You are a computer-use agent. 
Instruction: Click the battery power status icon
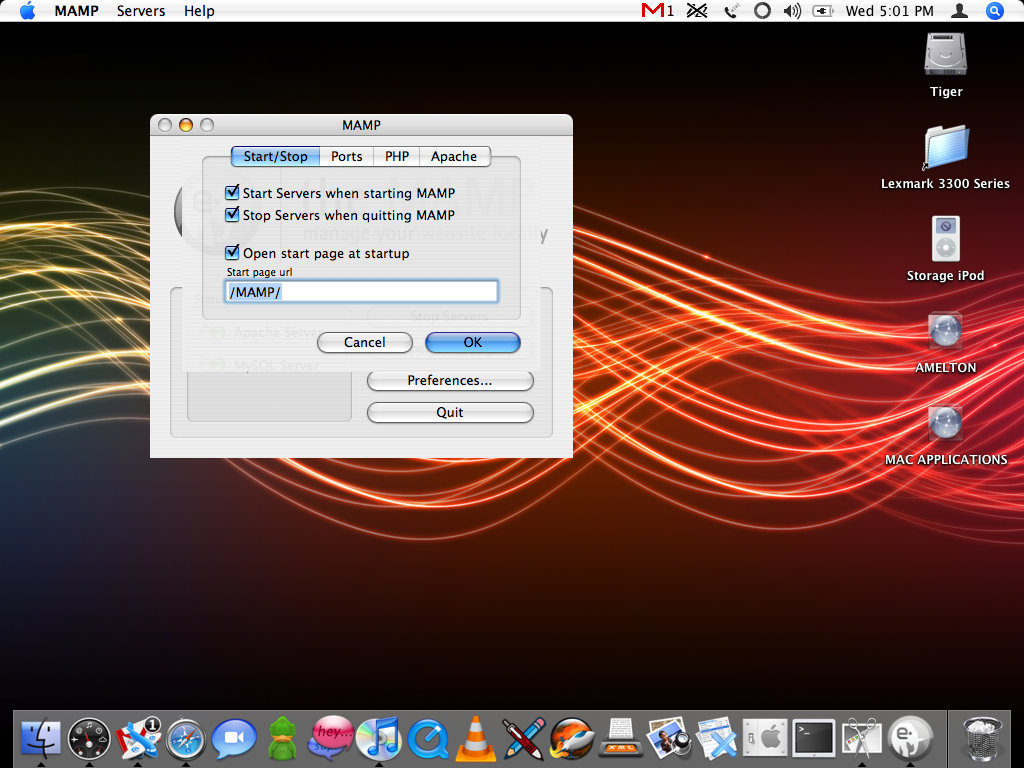823,10
